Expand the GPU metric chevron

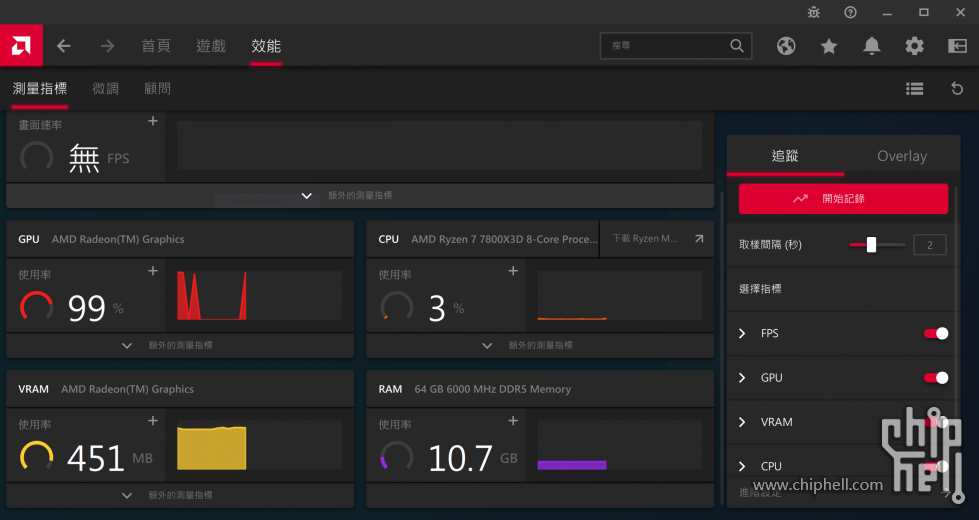[742, 378]
